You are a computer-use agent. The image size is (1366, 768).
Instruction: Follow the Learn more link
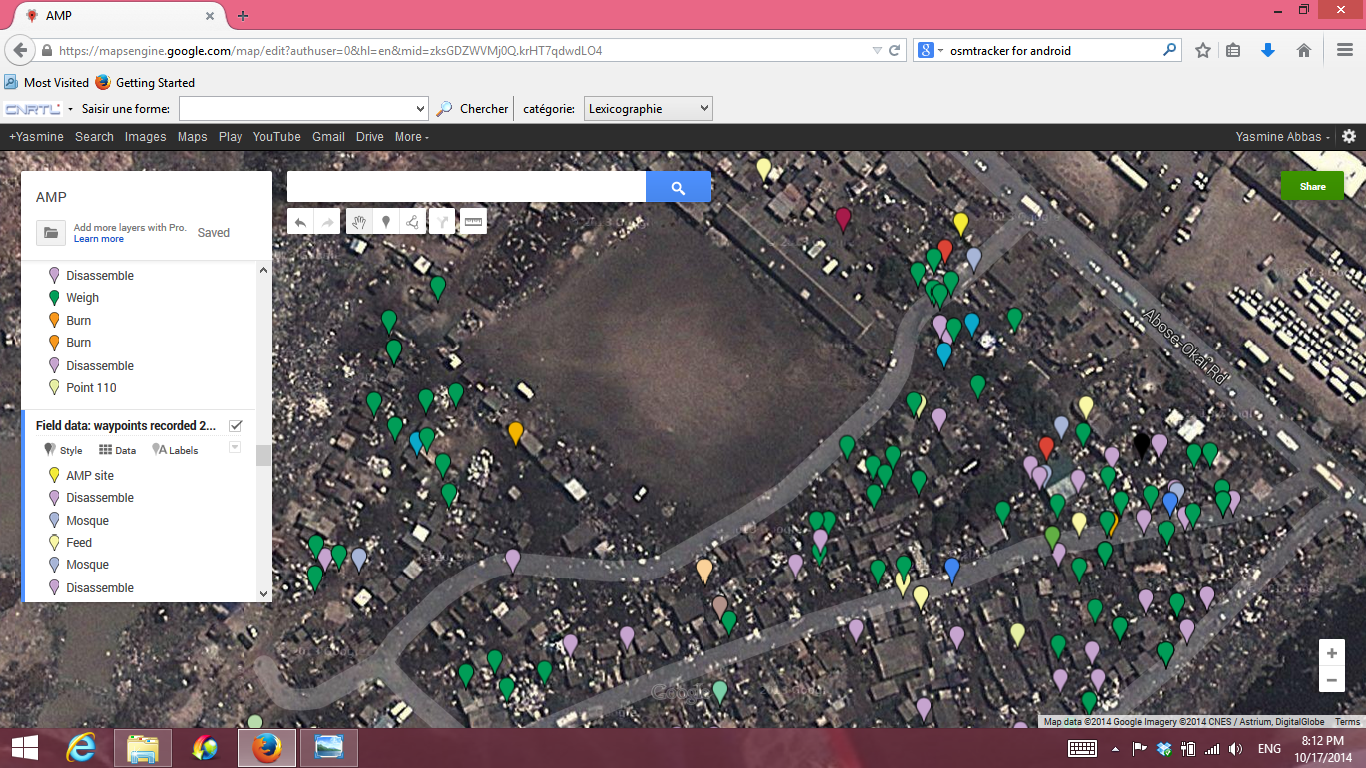click(99, 239)
